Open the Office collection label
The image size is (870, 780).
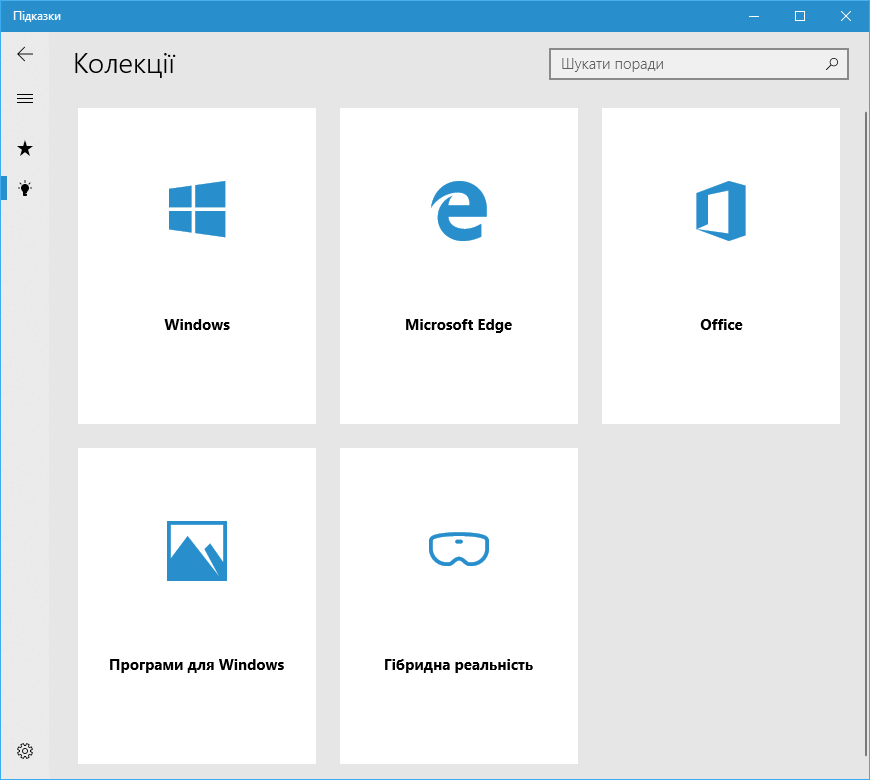(x=721, y=325)
